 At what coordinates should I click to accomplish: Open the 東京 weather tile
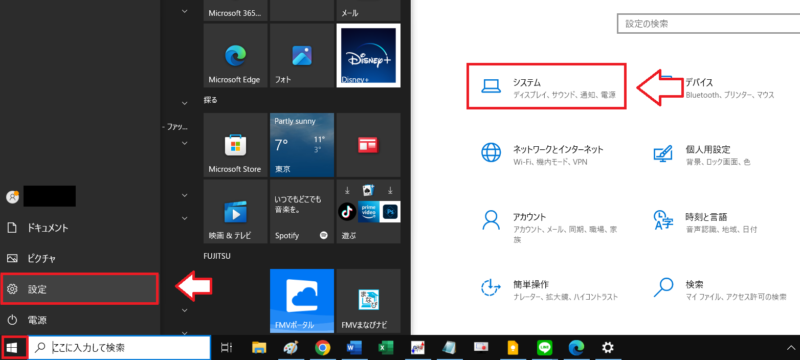pyautogui.click(x=302, y=145)
